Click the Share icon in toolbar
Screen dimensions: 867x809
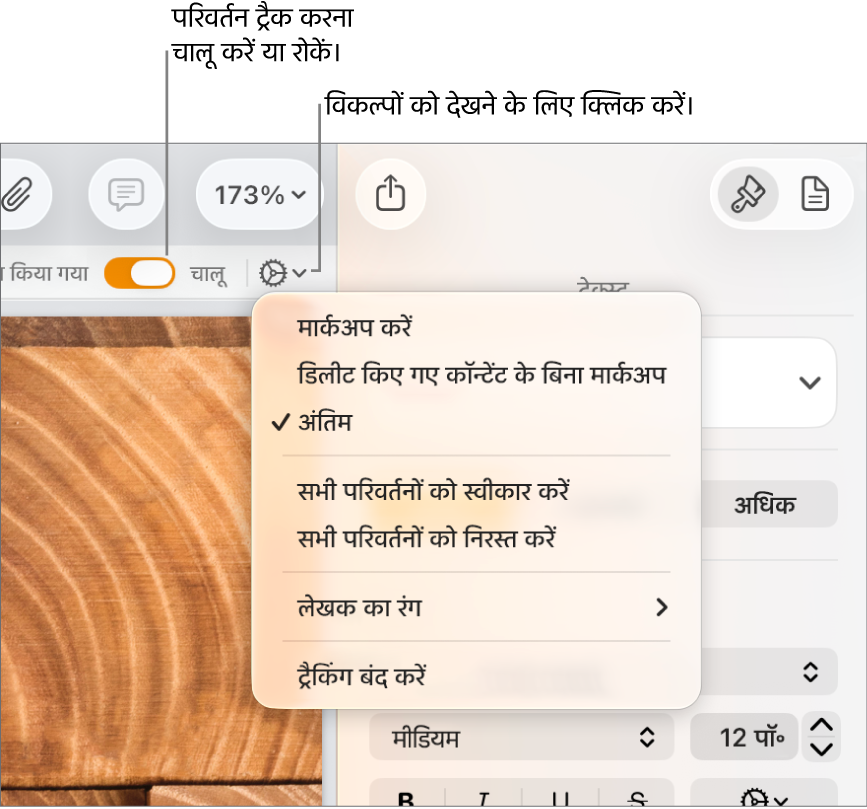[390, 194]
